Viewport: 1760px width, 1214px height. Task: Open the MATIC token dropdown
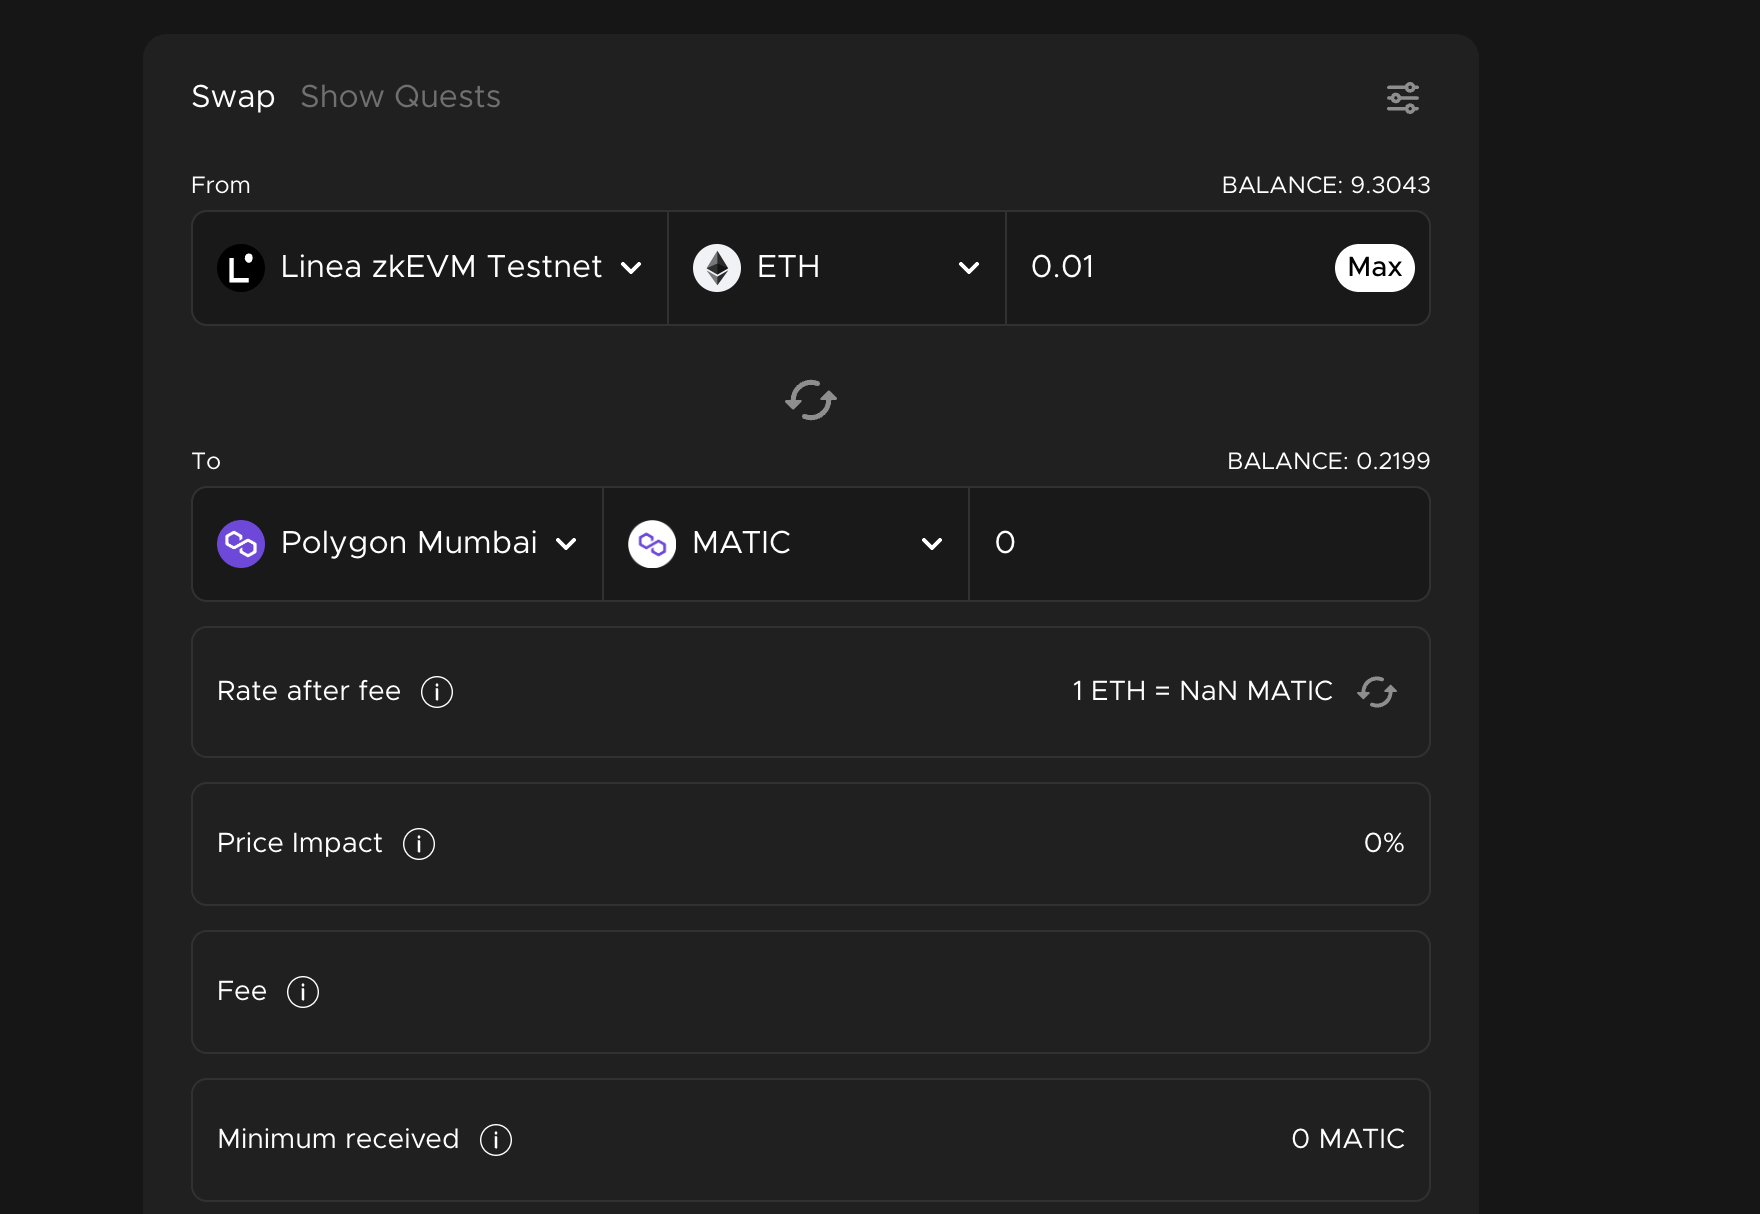pos(932,544)
